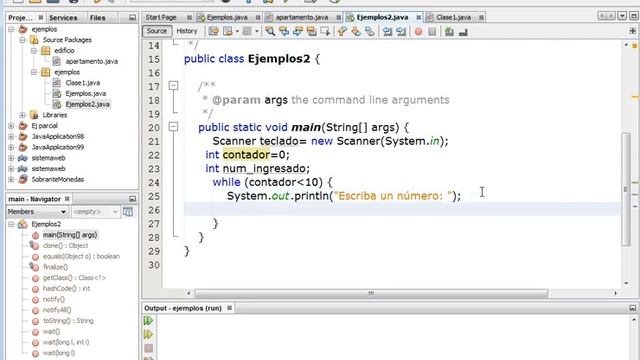Minimize the Navigator panel
Image resolution: width=640 pixels, height=360 pixels.
click(x=132, y=199)
